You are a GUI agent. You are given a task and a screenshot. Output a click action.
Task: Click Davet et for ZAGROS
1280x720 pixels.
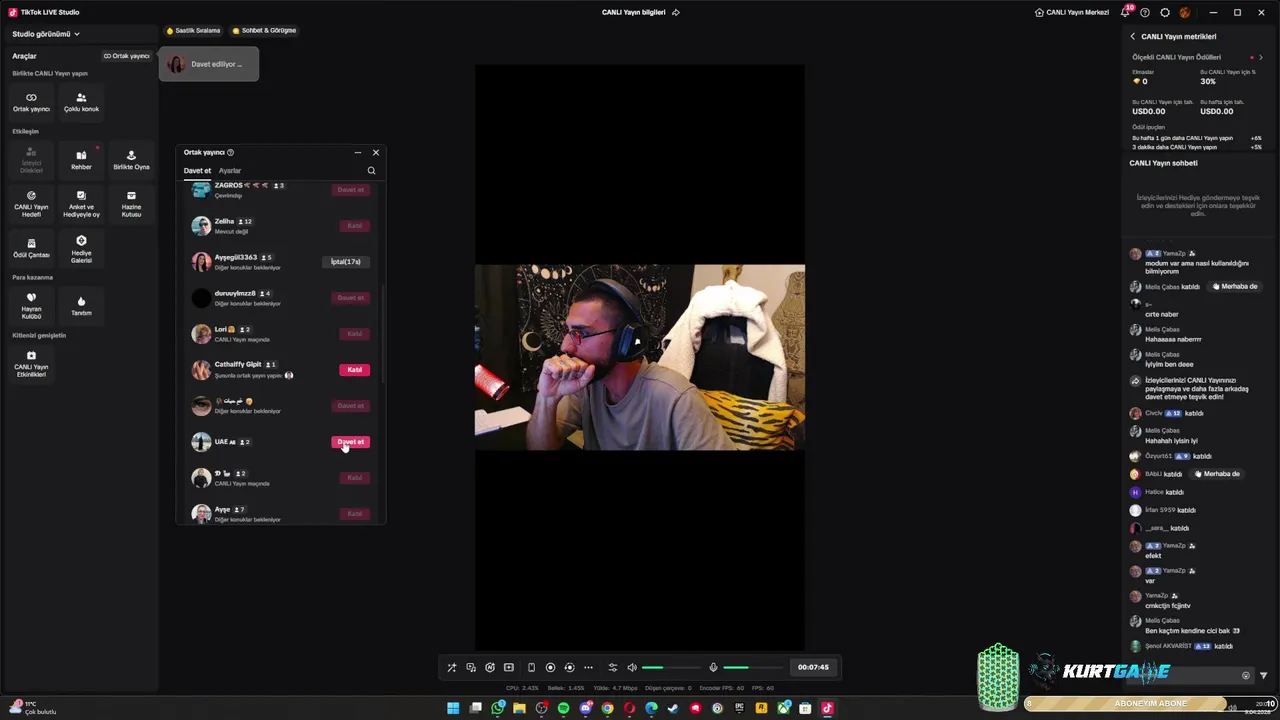click(x=350, y=190)
